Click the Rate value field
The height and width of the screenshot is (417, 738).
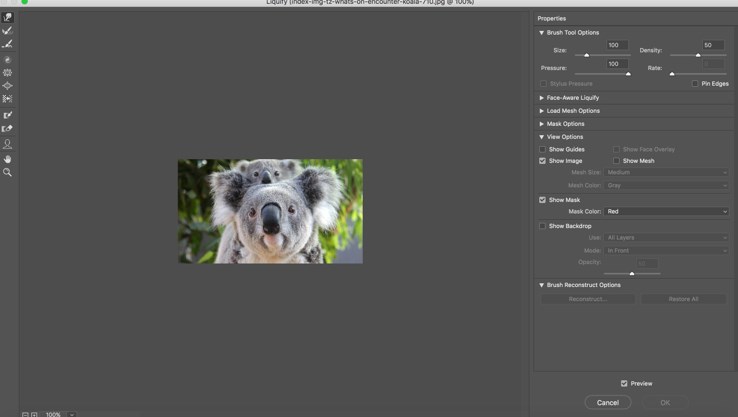tap(713, 64)
